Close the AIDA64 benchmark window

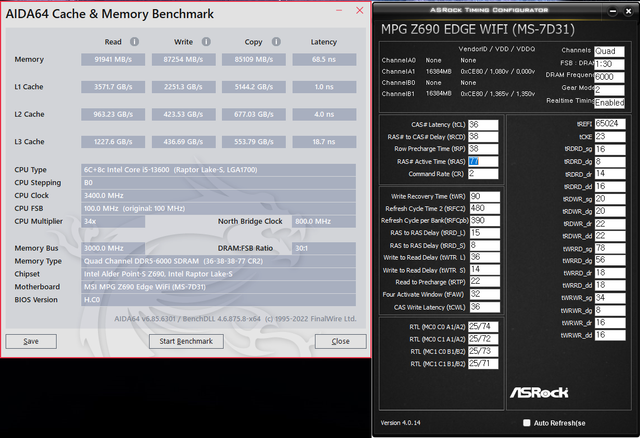coord(360,10)
